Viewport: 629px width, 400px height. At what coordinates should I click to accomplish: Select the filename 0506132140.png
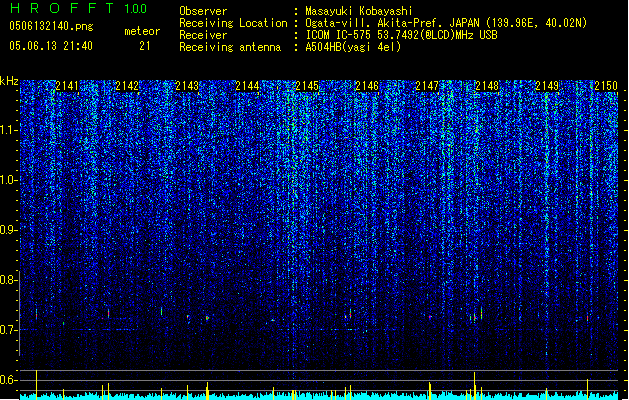51,26
